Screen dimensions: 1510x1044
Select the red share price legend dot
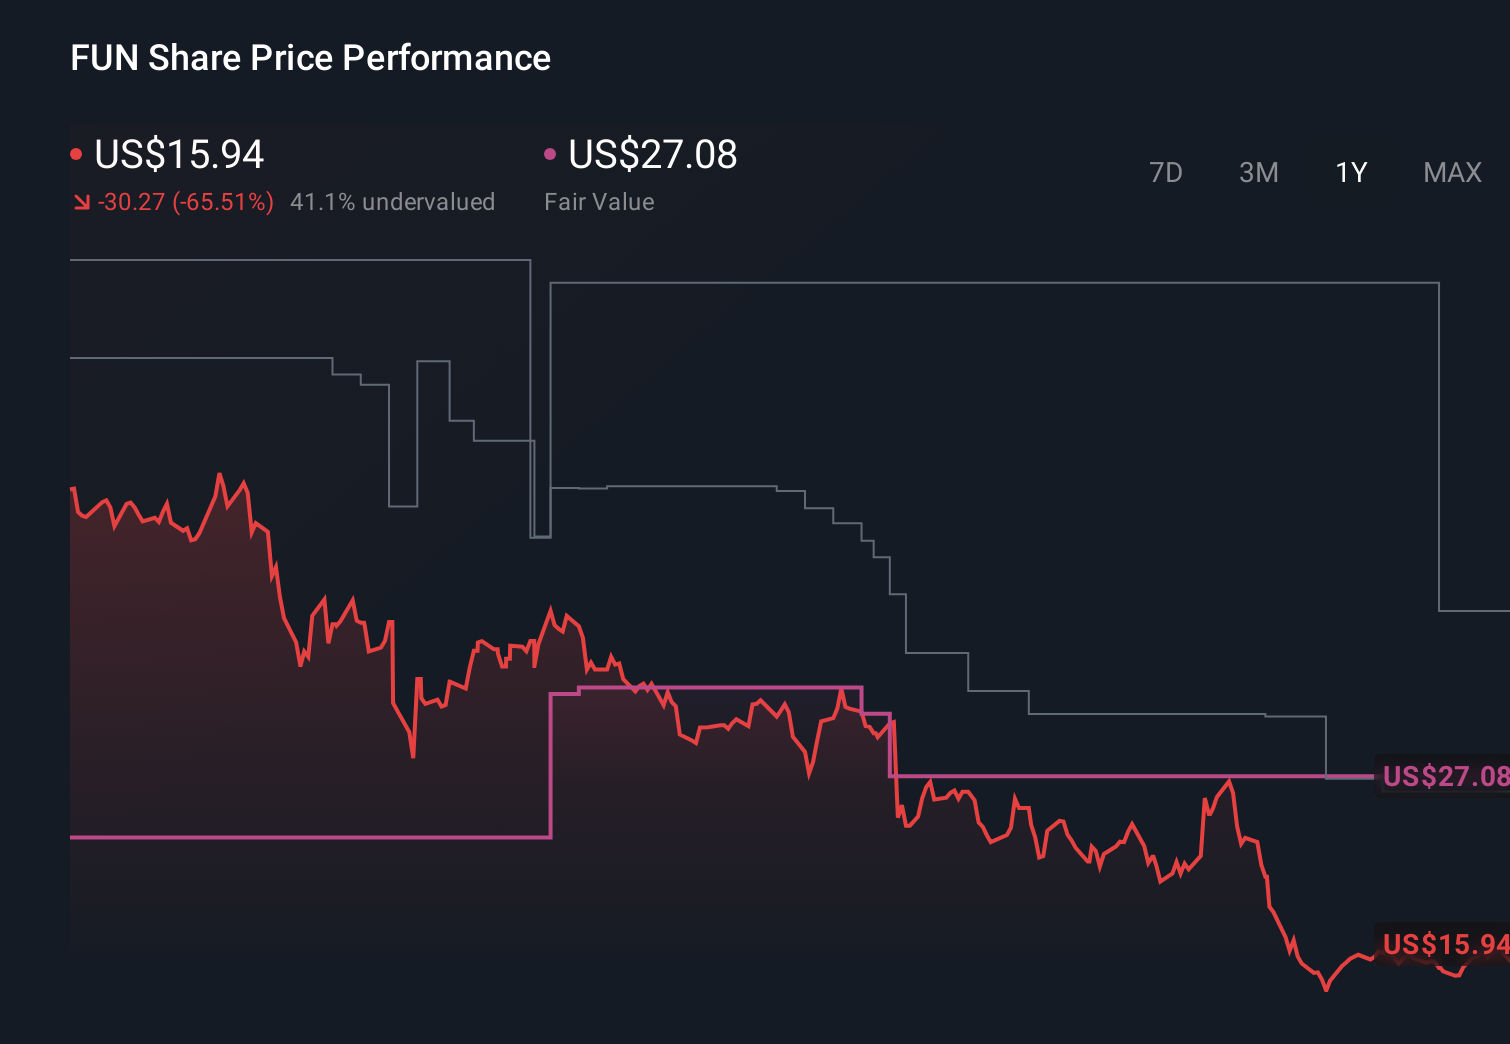pyautogui.click(x=77, y=153)
